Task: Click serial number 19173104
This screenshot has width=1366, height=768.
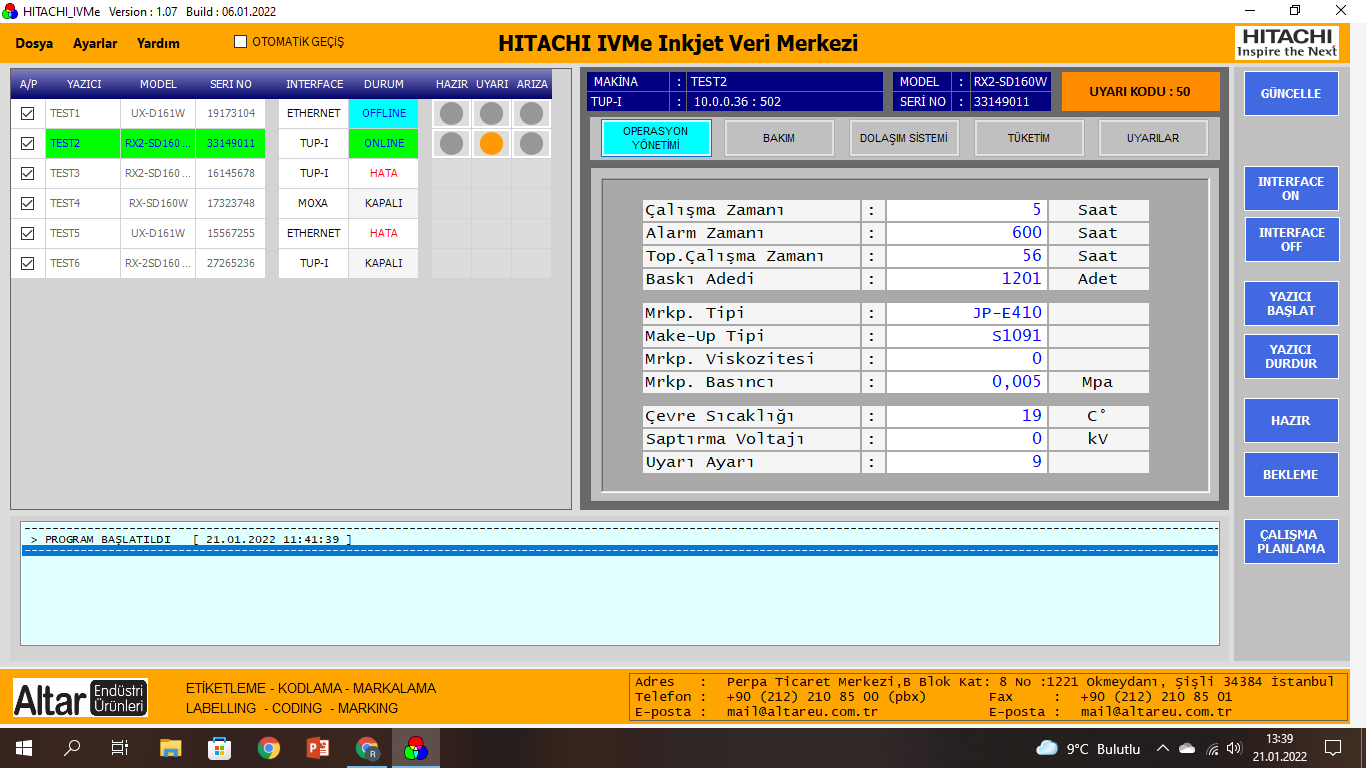Action: point(231,113)
